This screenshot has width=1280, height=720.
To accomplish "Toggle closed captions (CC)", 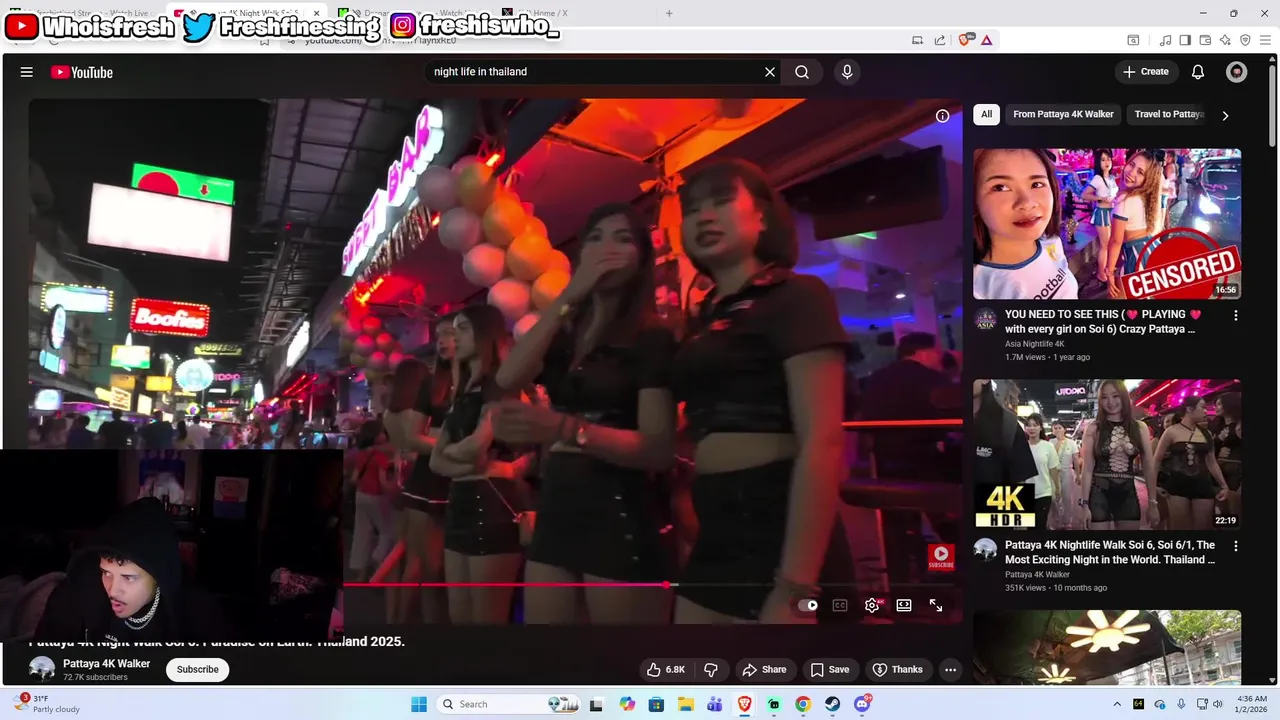I will 840,605.
